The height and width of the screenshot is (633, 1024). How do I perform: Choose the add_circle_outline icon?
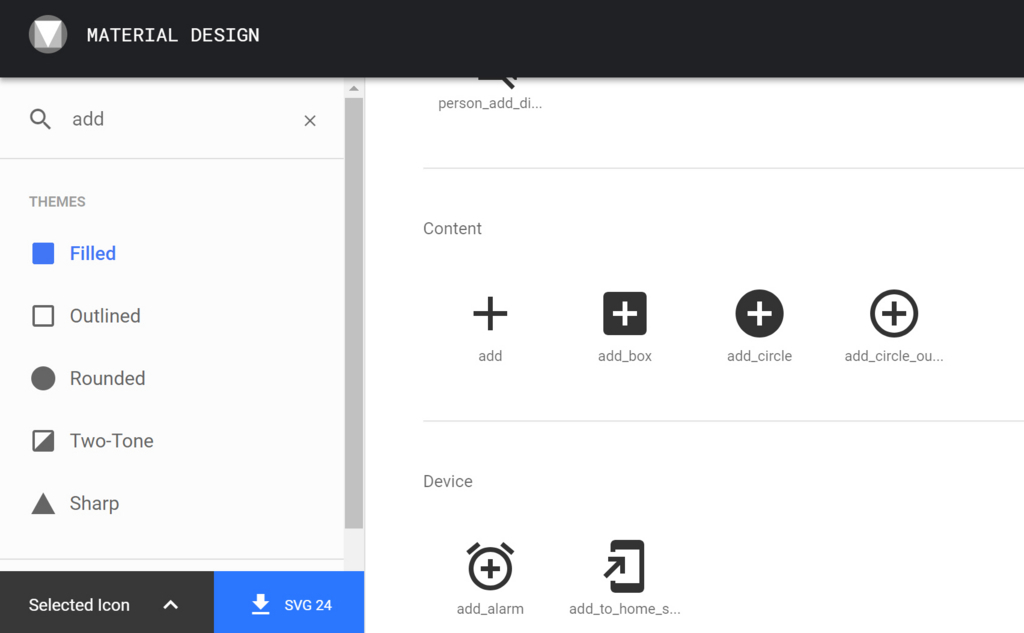[894, 314]
